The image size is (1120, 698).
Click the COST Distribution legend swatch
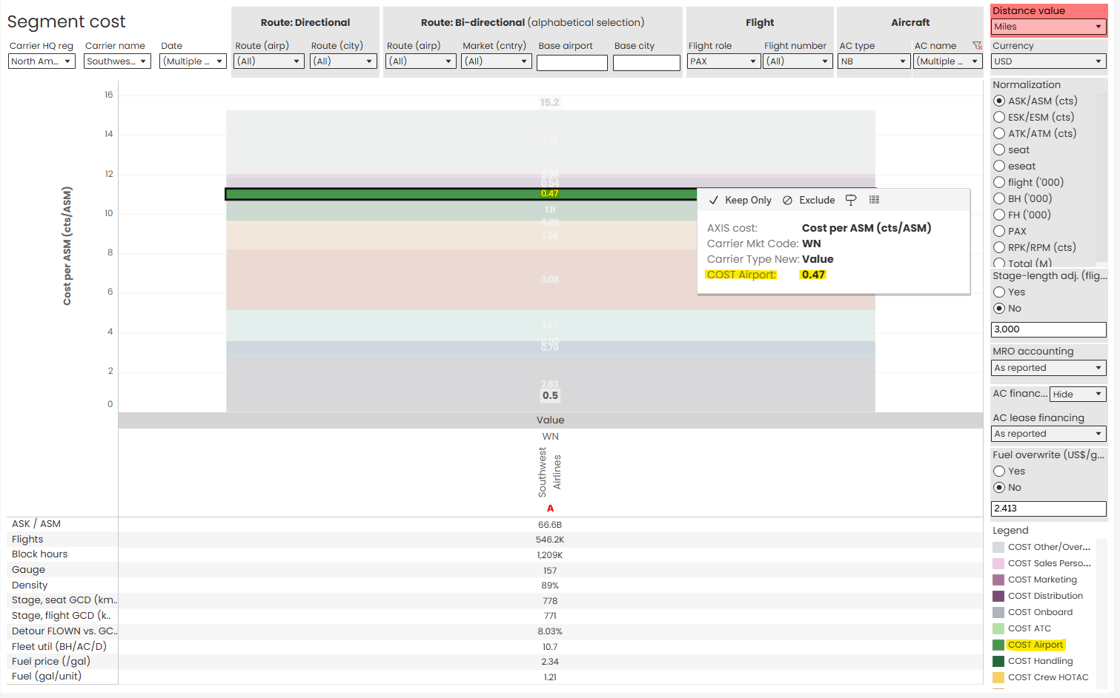pos(998,596)
